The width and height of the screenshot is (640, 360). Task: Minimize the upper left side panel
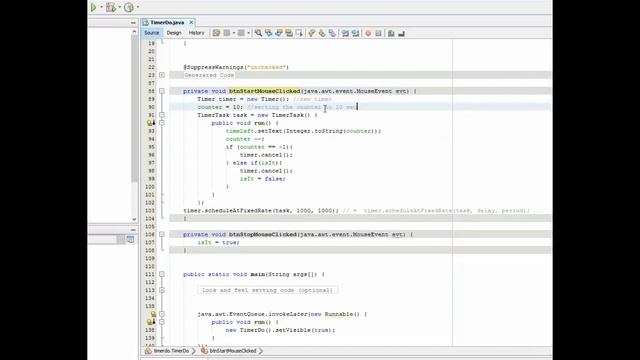pos(133,23)
